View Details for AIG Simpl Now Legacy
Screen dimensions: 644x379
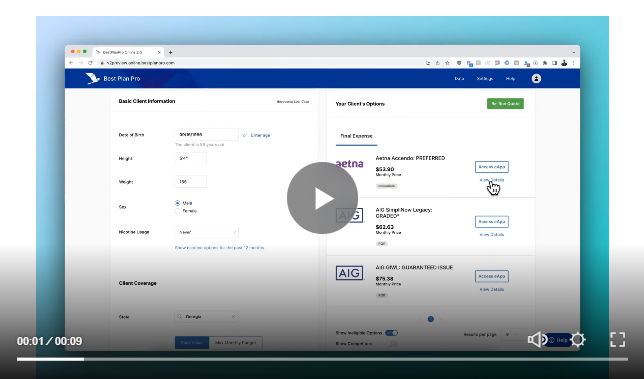[x=492, y=234]
